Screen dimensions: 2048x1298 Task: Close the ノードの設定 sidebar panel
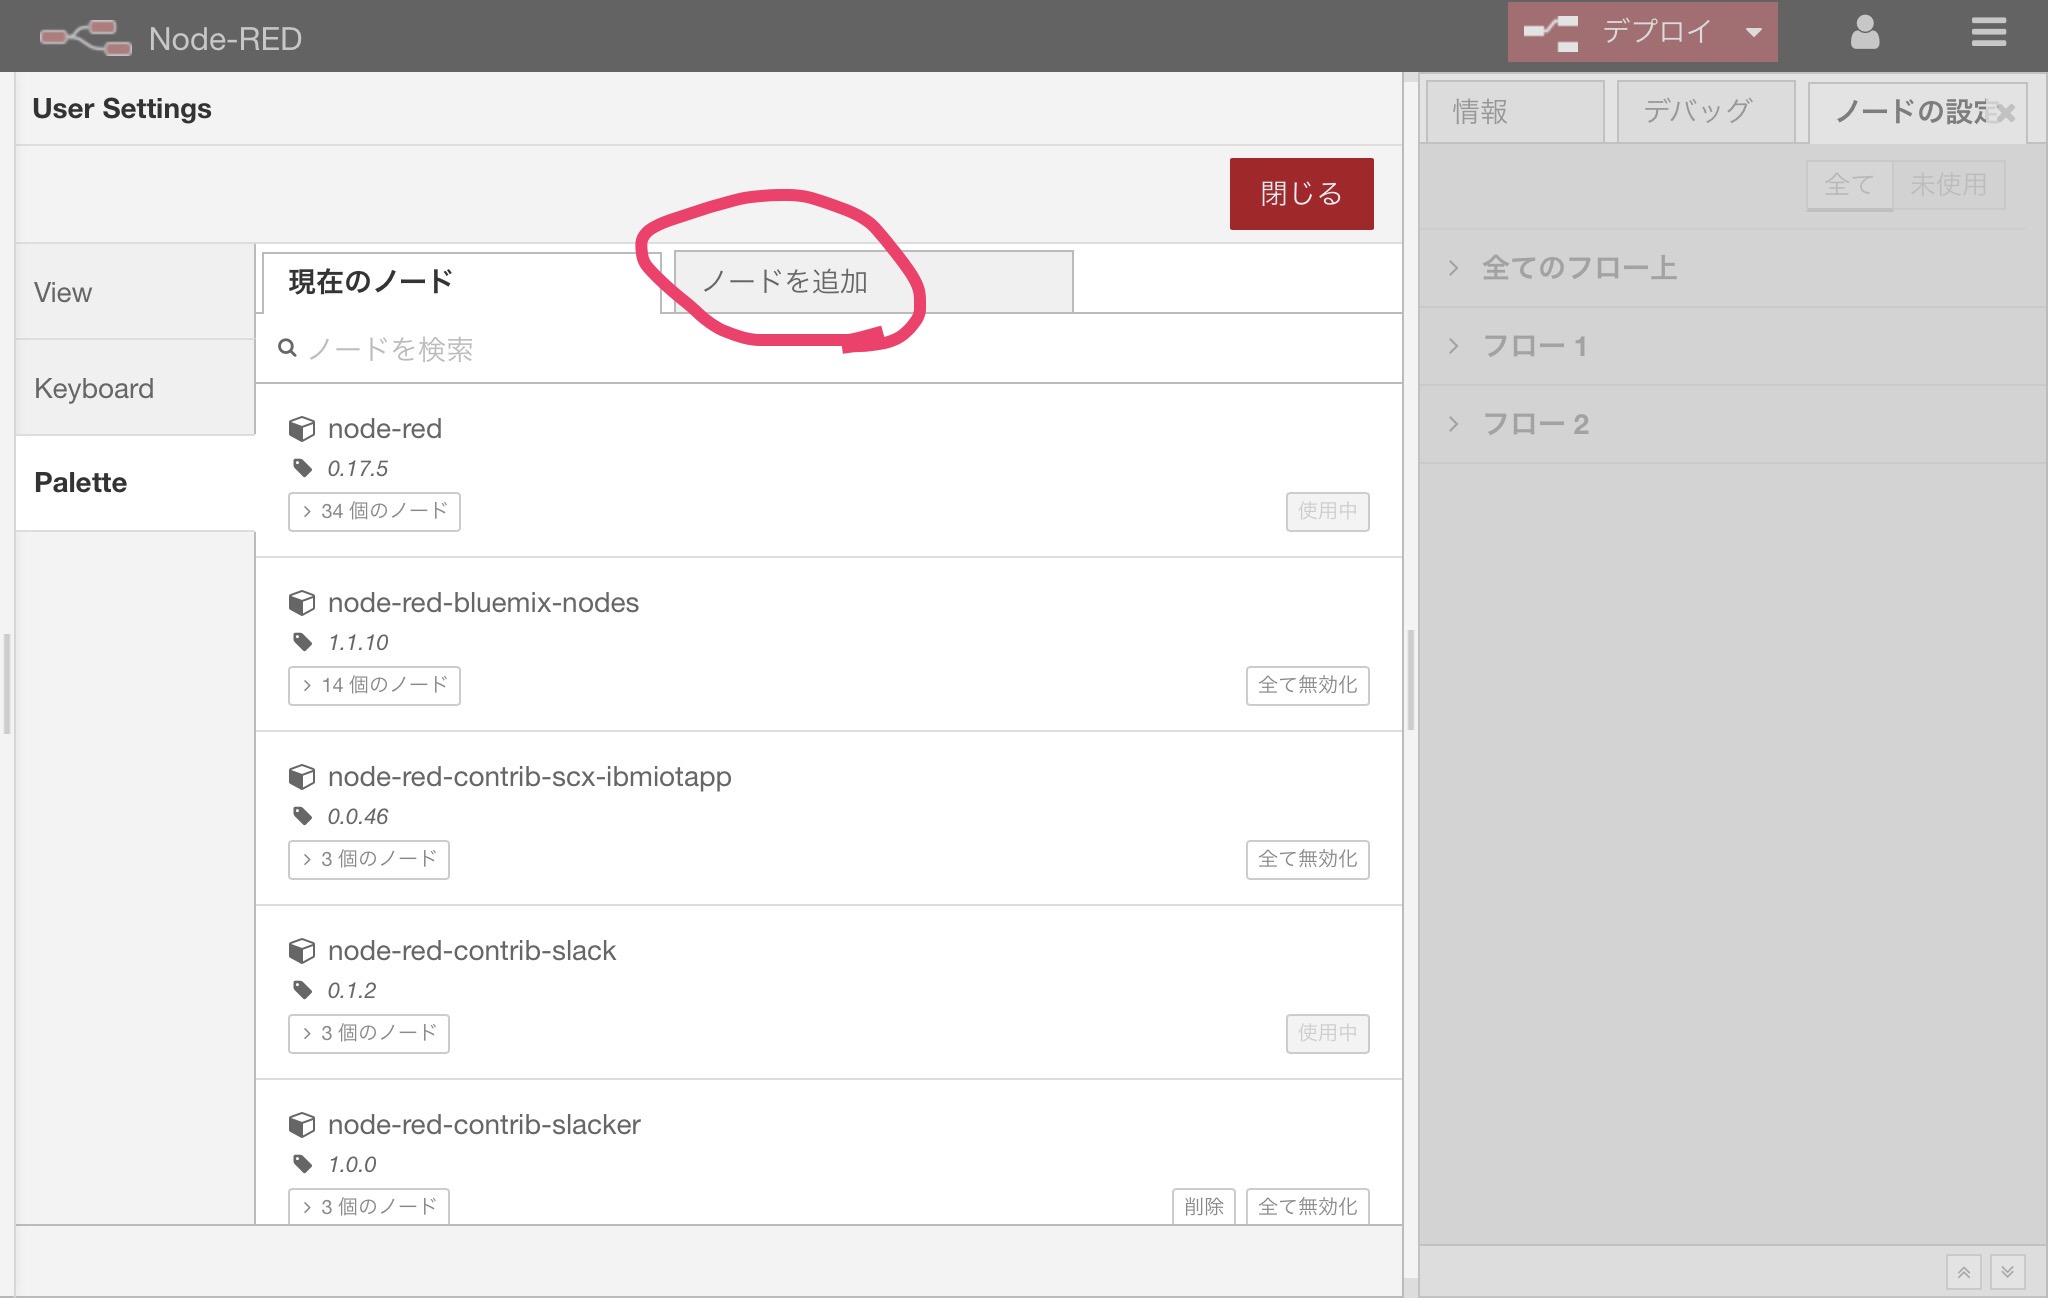pyautogui.click(x=2004, y=112)
